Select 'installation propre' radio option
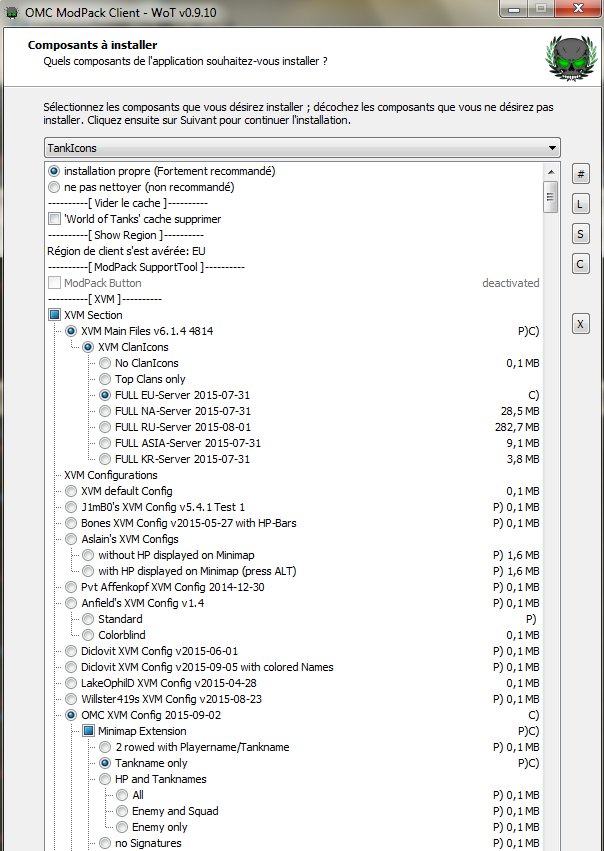This screenshot has width=604, height=851. tap(54, 171)
